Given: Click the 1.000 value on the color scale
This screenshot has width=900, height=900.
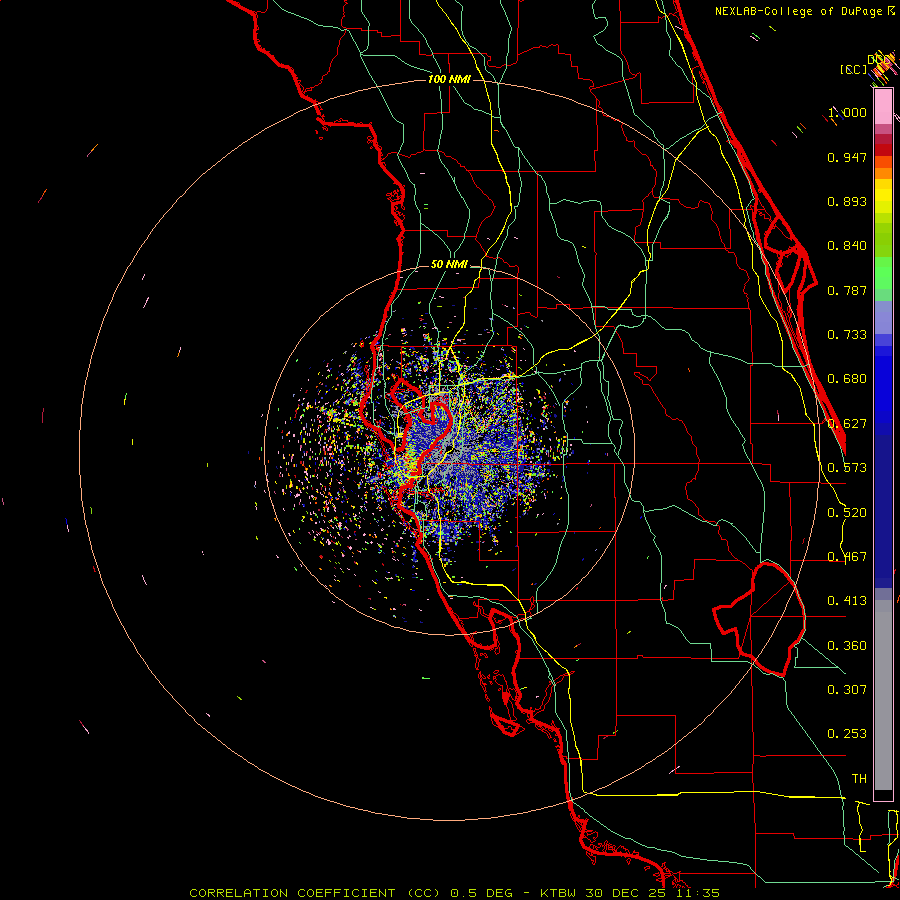Looking at the screenshot, I should tap(847, 112).
